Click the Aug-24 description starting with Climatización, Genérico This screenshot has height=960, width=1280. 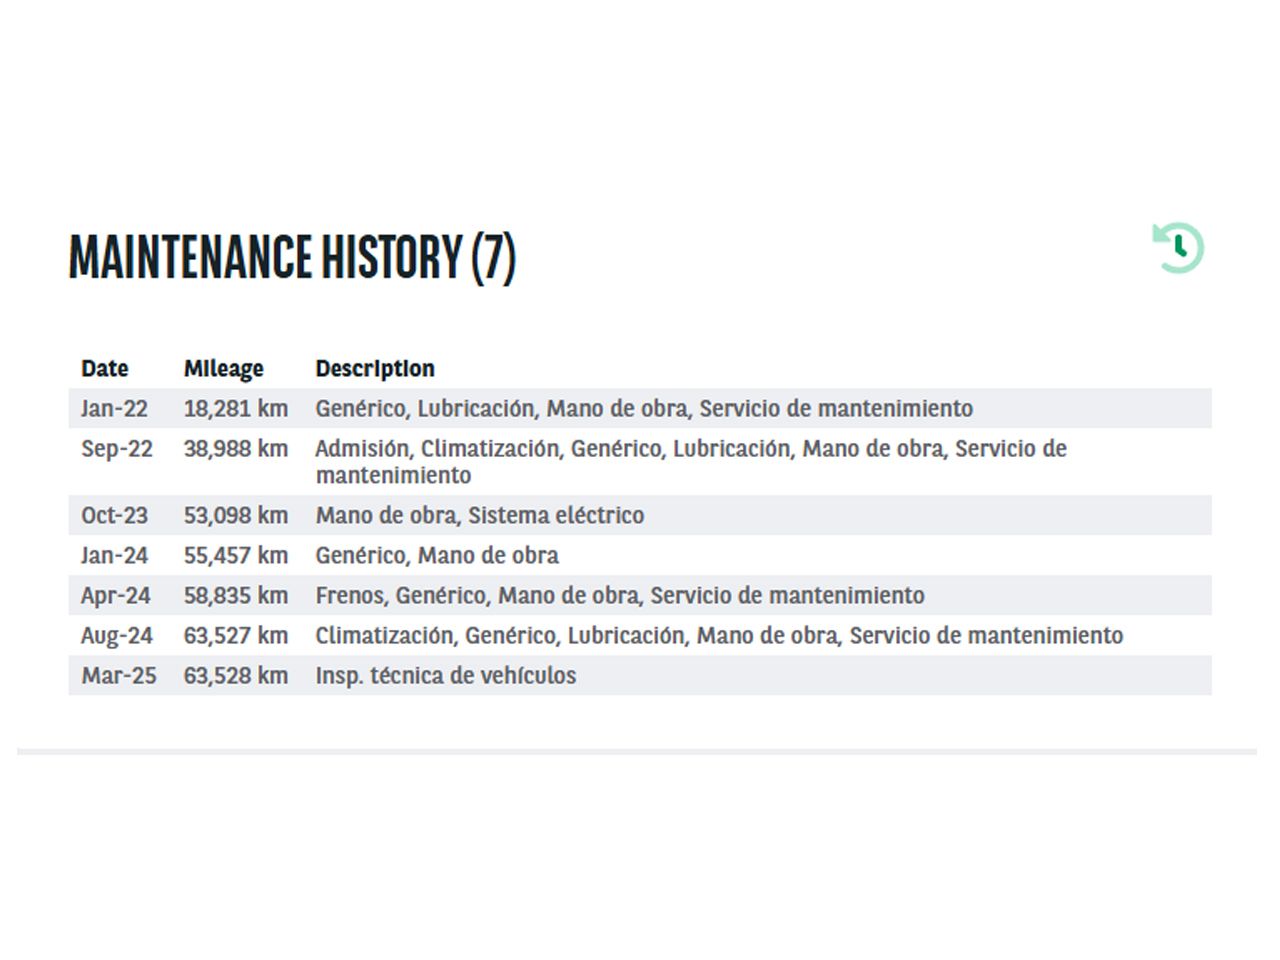(719, 635)
